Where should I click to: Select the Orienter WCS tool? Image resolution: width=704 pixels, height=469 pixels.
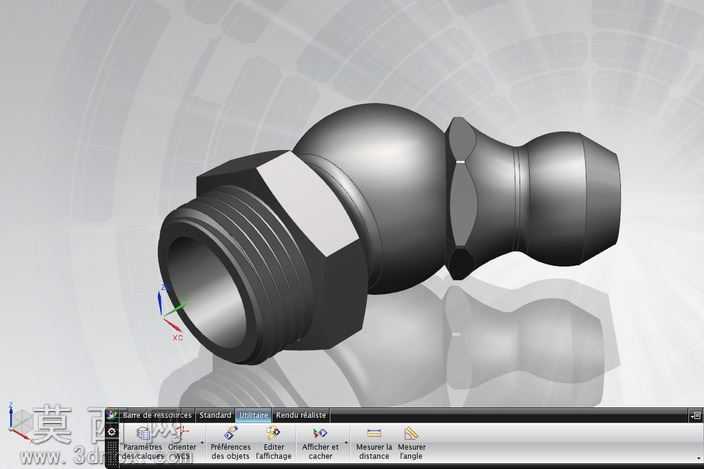[182, 443]
